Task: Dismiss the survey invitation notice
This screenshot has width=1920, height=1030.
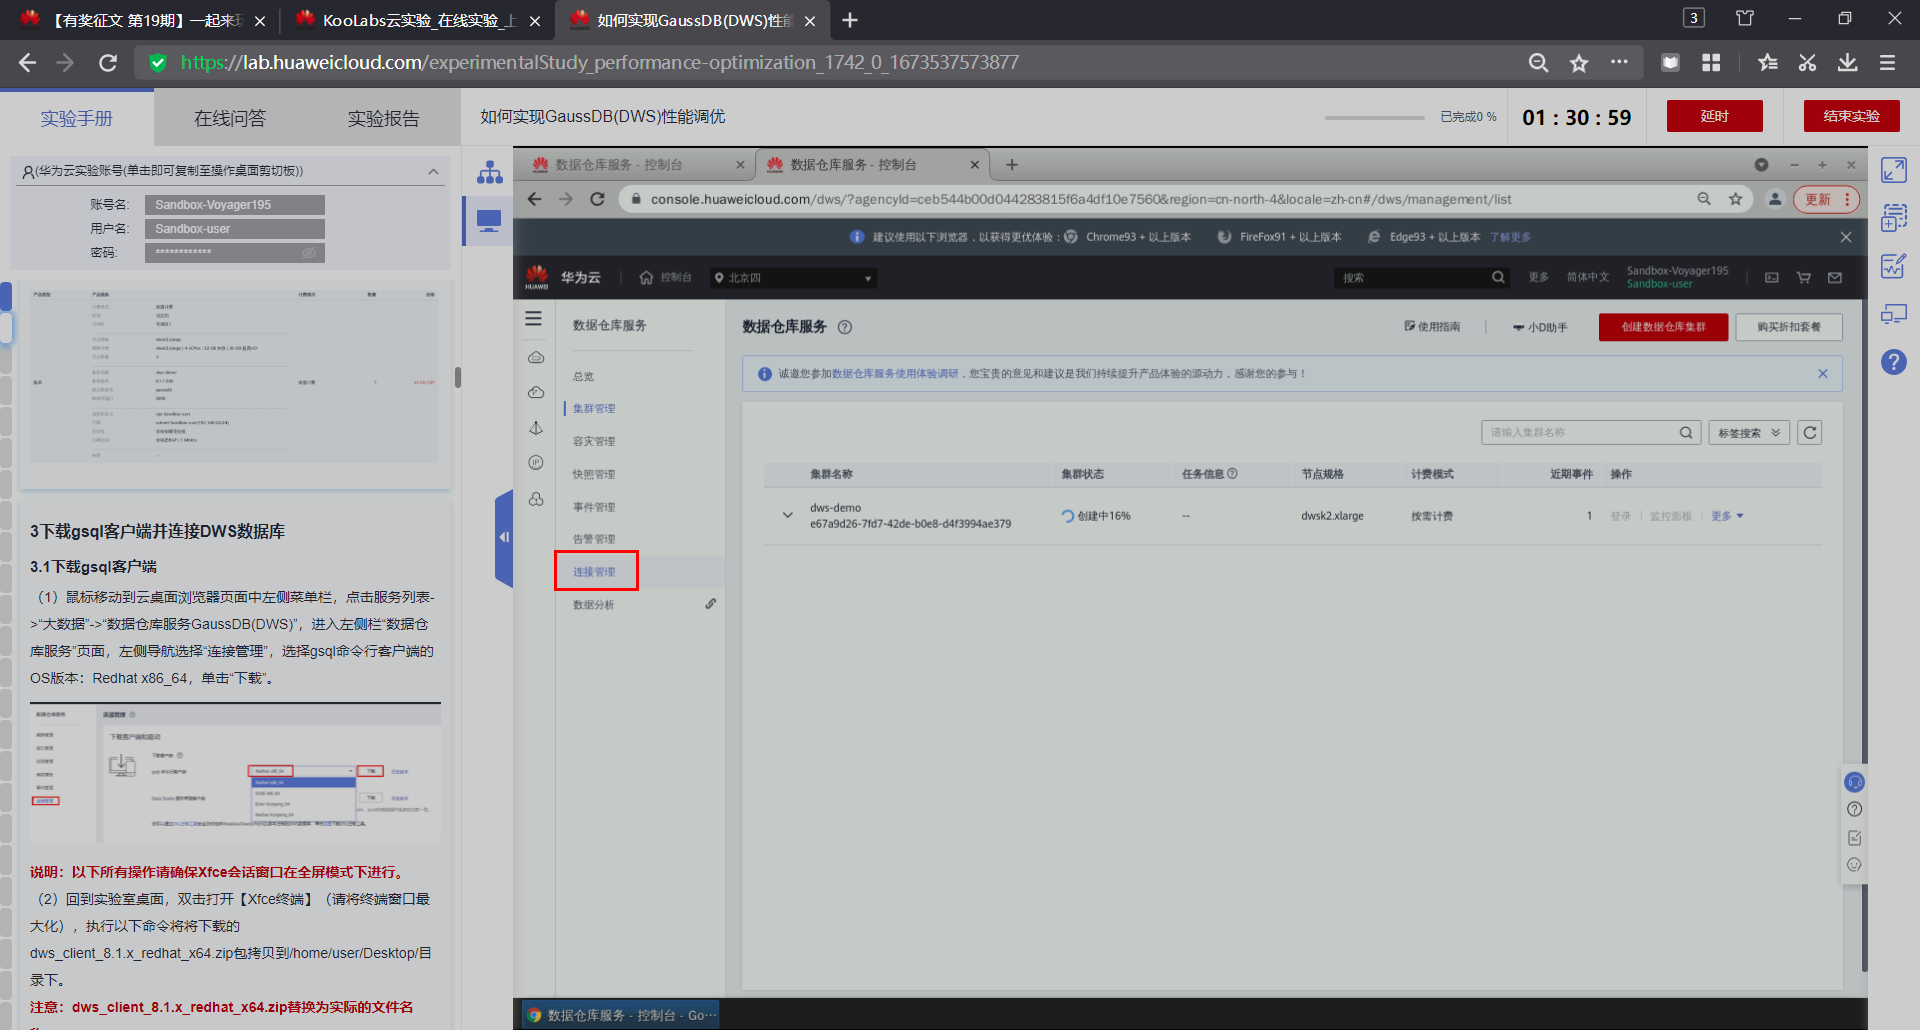Action: [1823, 374]
